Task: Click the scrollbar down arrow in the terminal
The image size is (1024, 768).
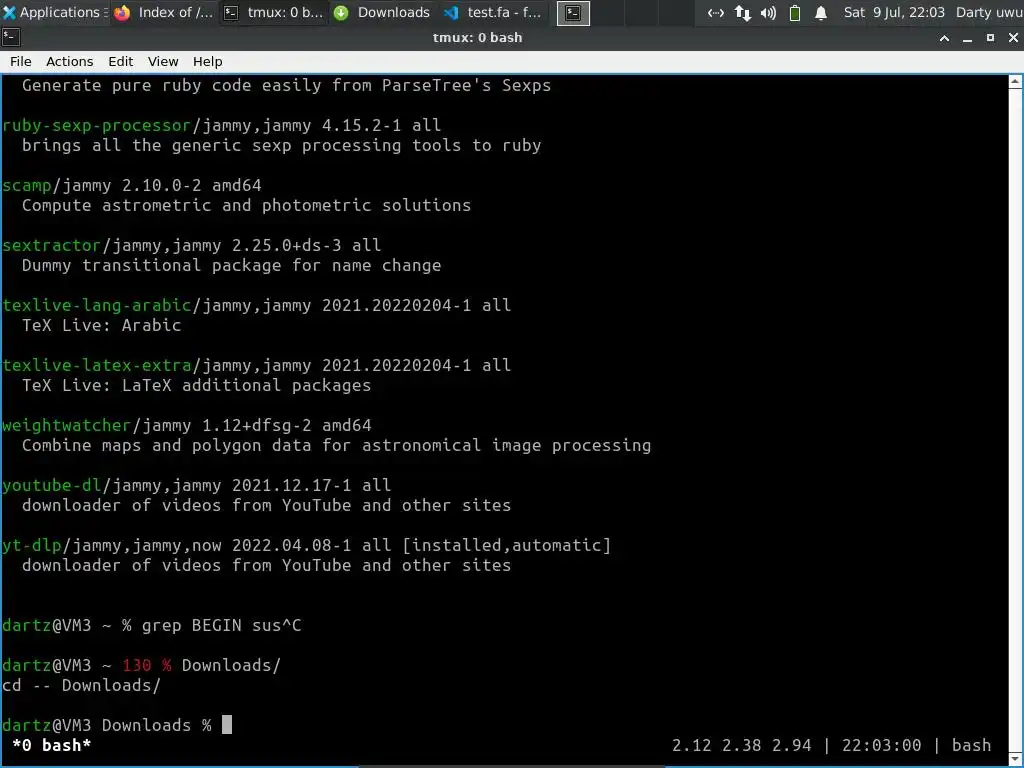Action: coord(1016,758)
